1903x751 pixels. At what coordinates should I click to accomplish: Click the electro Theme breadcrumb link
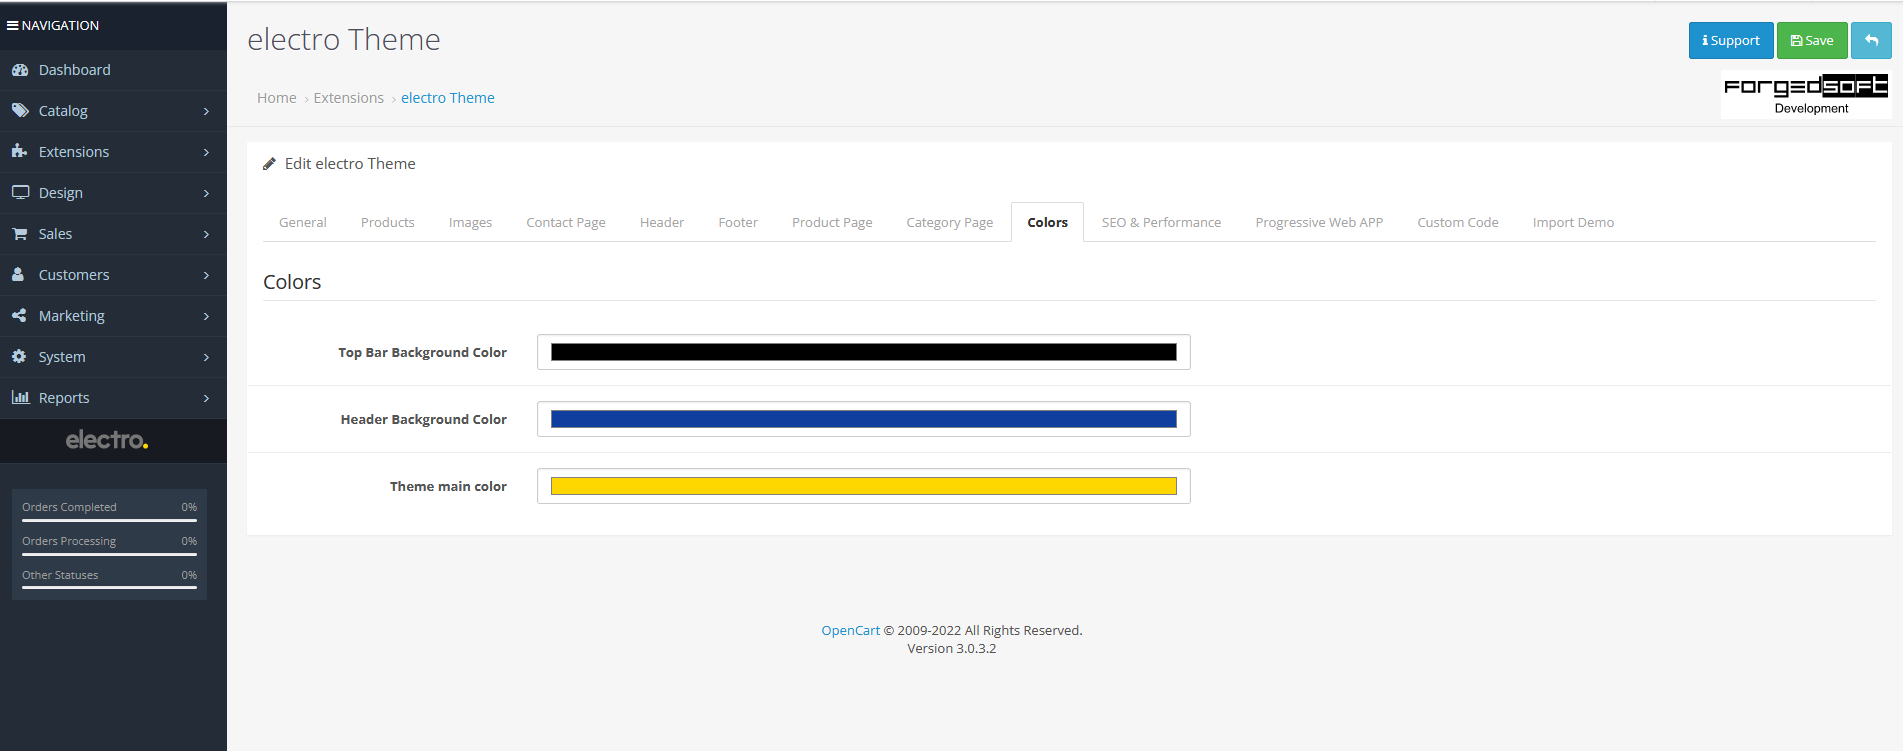click(x=448, y=98)
